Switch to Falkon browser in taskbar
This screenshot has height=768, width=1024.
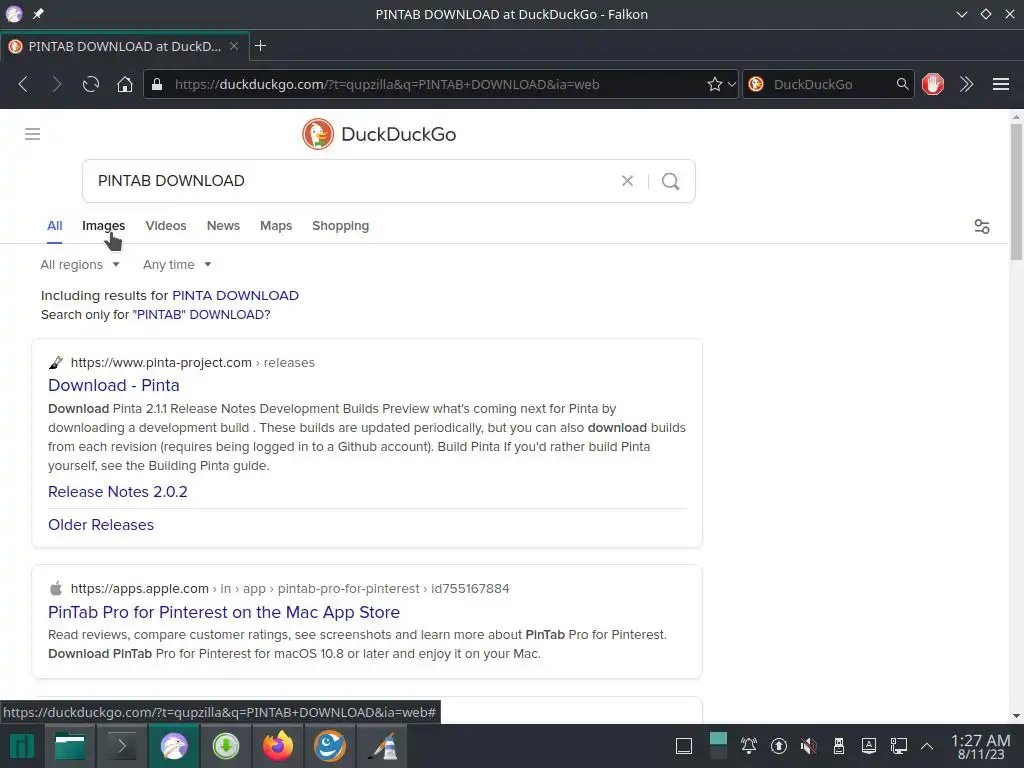[x=174, y=746]
